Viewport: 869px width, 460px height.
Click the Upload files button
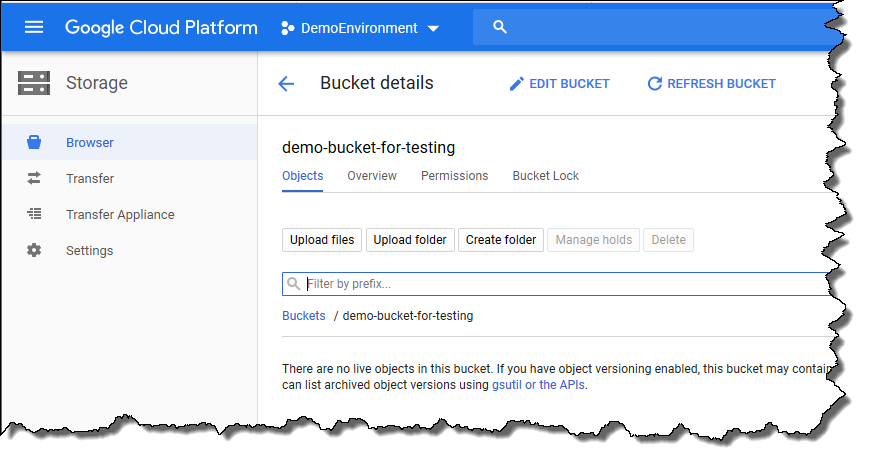[x=322, y=240]
